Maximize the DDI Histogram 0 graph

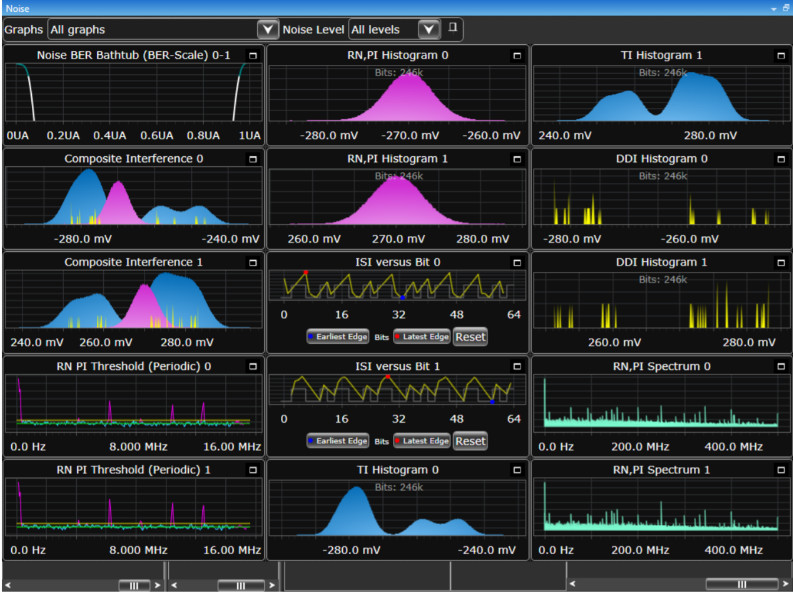point(781,159)
